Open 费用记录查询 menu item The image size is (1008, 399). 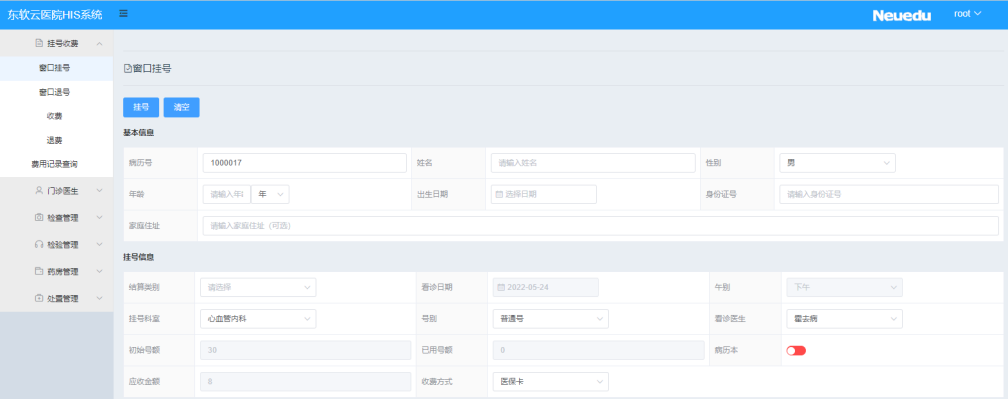(x=55, y=164)
